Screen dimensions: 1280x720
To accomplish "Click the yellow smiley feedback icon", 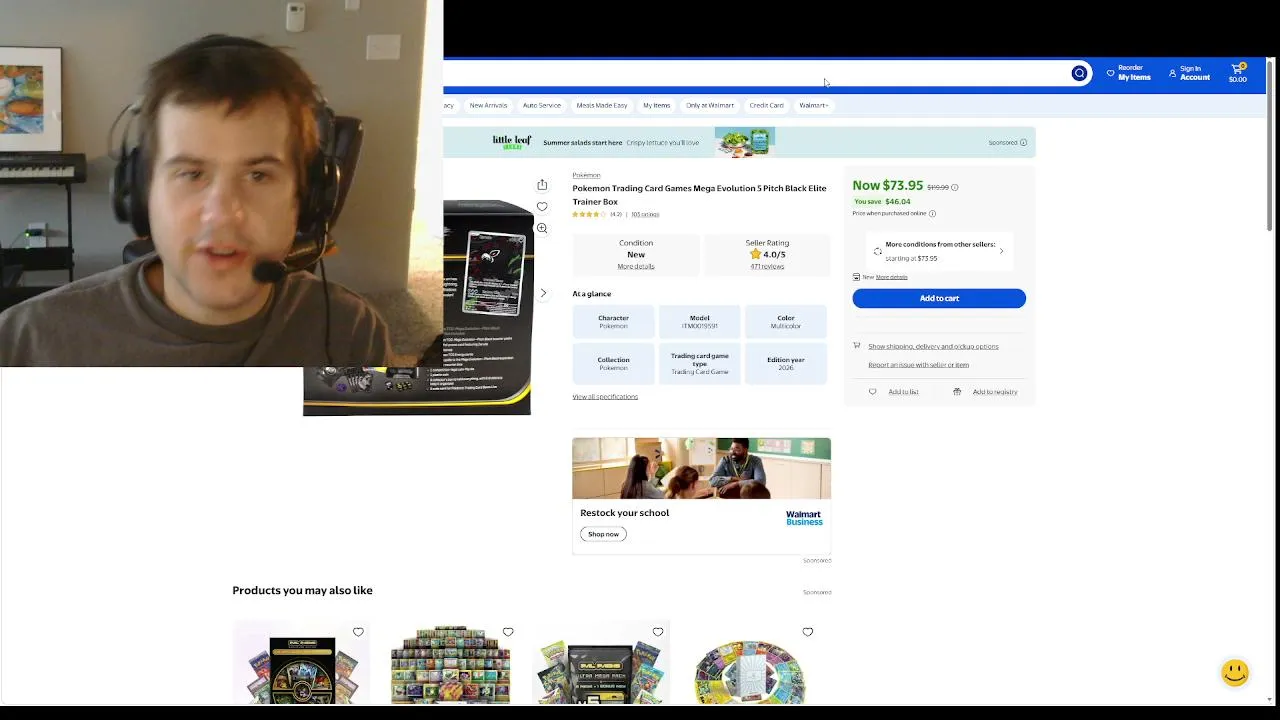I will [x=1235, y=672].
